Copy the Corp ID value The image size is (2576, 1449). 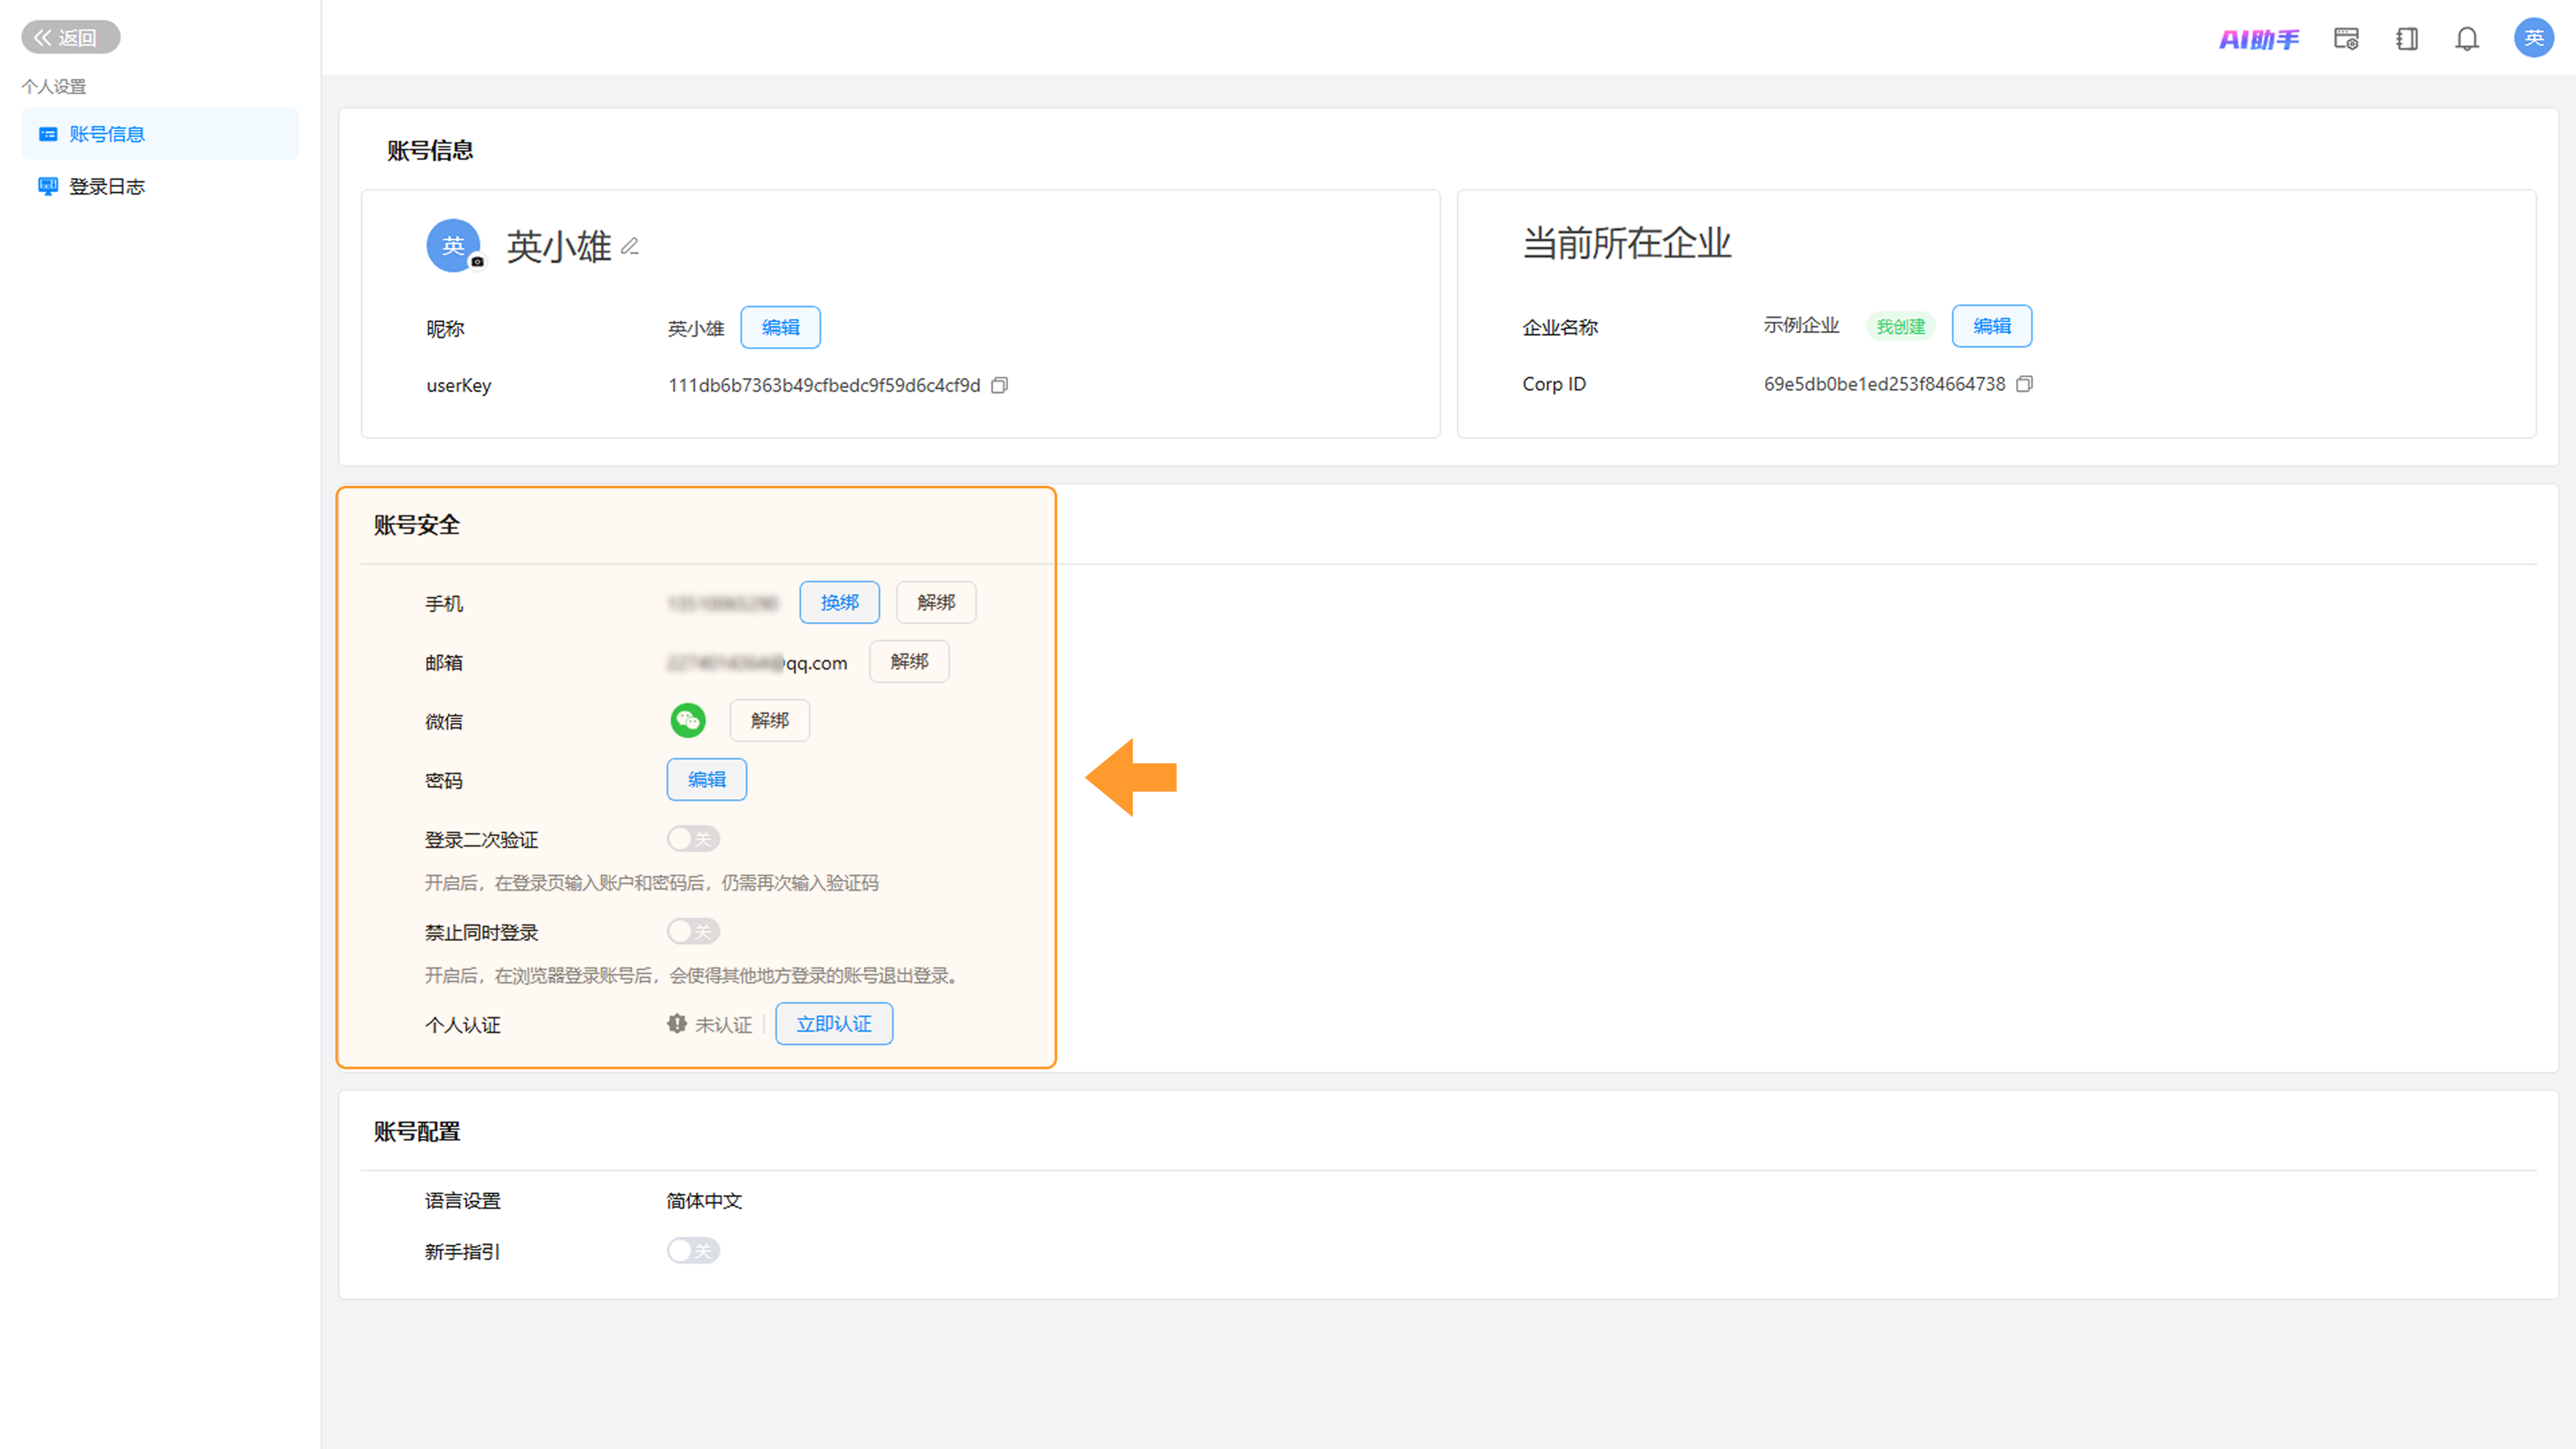click(2024, 384)
